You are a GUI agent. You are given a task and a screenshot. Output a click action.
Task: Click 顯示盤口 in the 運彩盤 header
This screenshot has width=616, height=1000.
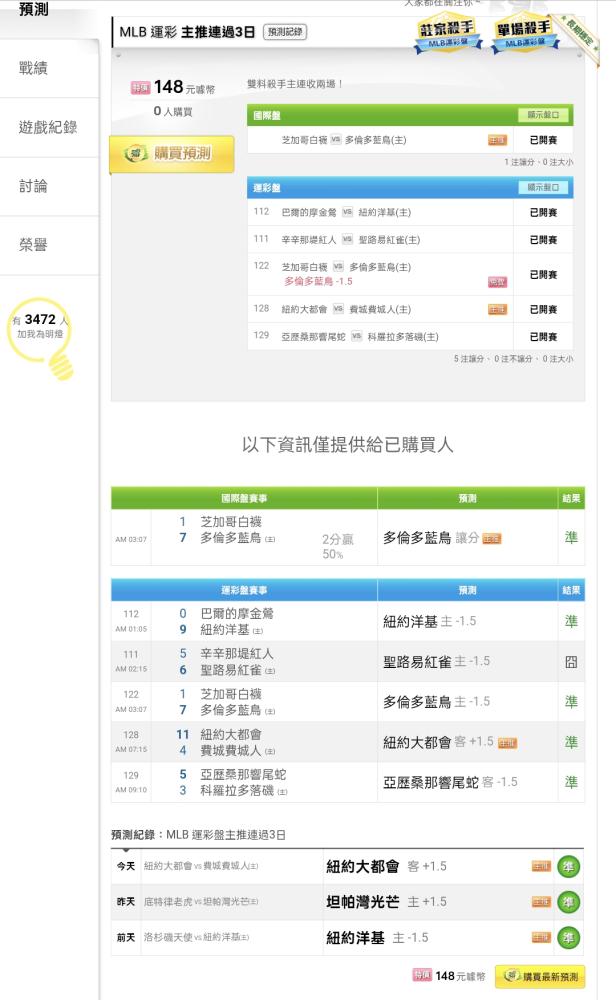pos(543,188)
